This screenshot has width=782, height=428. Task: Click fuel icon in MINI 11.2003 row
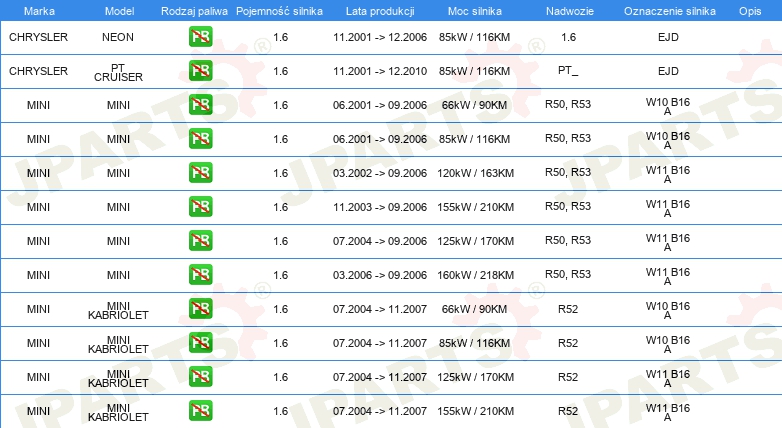pyautogui.click(x=200, y=207)
